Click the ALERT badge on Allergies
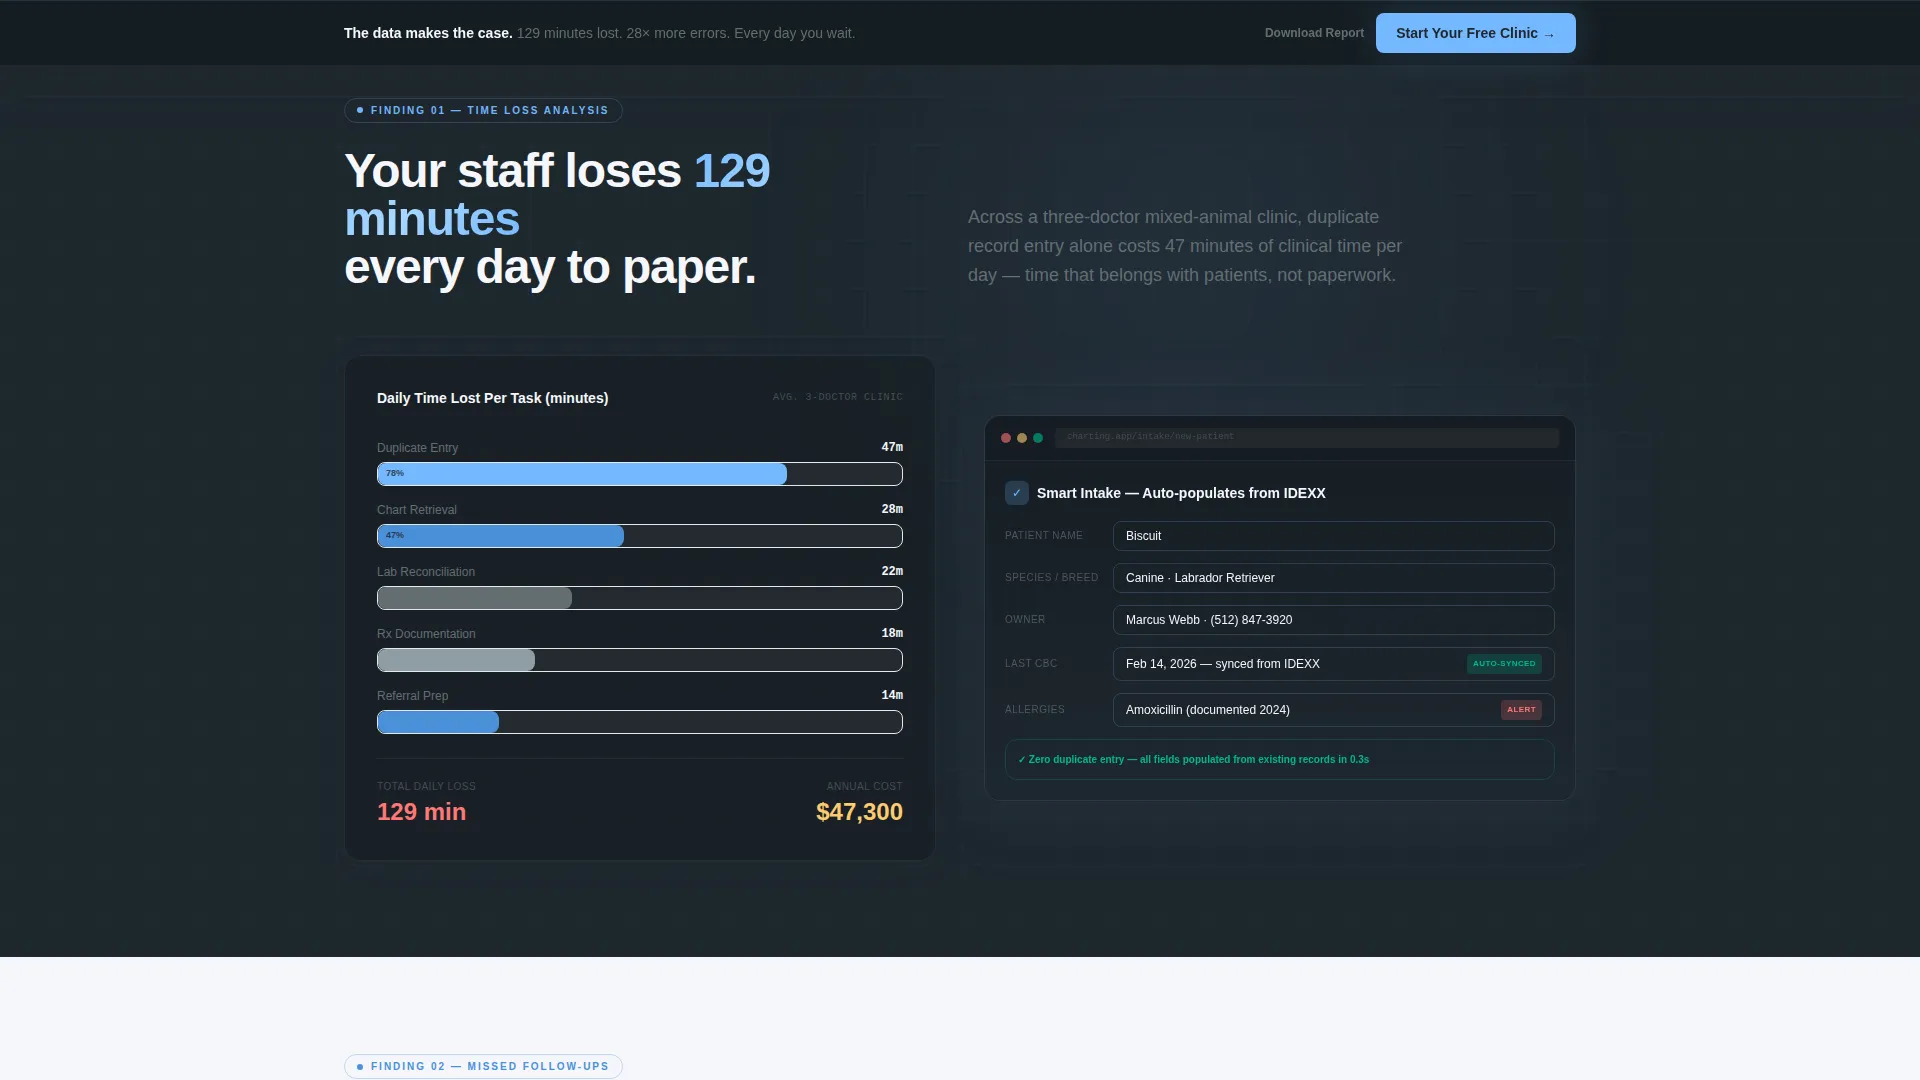Screen dimensions: 1920x1080 tap(1521, 710)
